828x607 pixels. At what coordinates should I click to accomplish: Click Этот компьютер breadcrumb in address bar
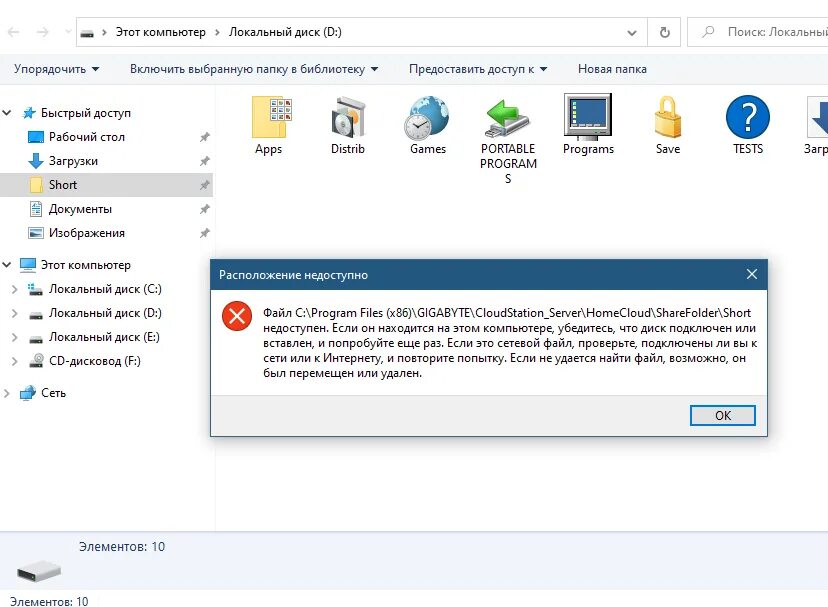pos(161,32)
